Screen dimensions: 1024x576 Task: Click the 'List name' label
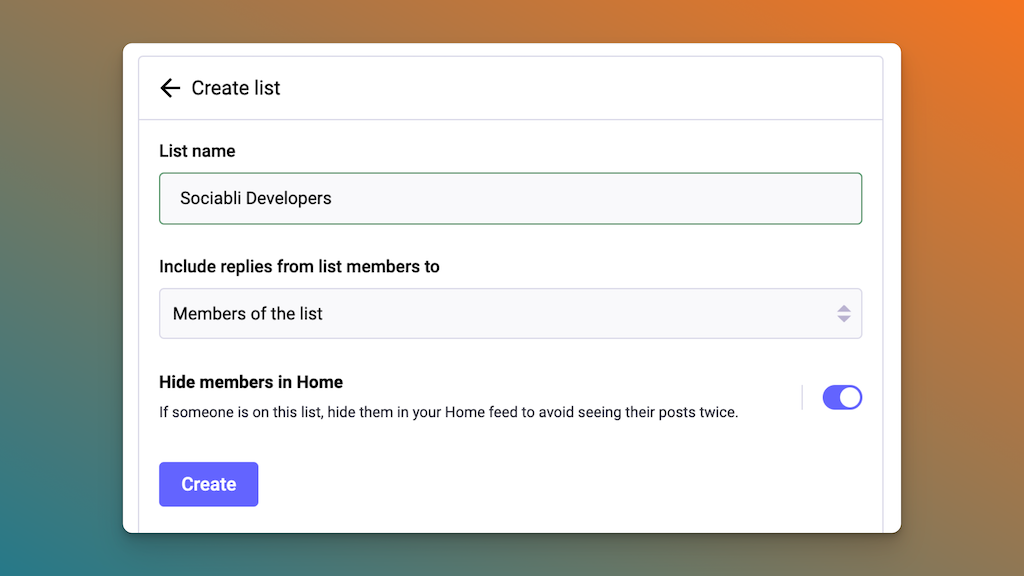[x=197, y=151]
